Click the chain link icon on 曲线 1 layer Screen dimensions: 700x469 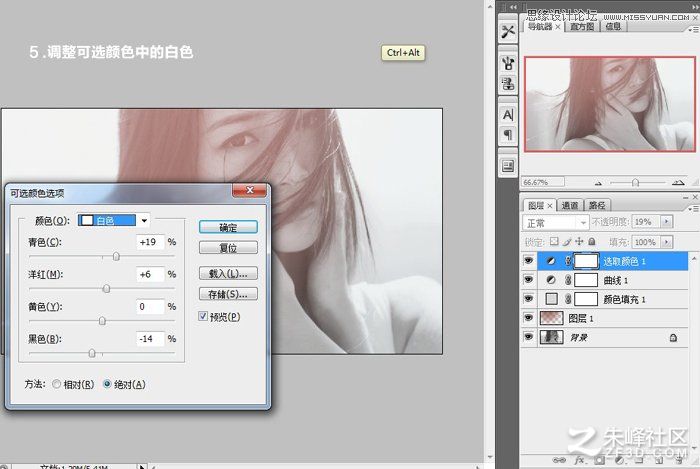(568, 280)
